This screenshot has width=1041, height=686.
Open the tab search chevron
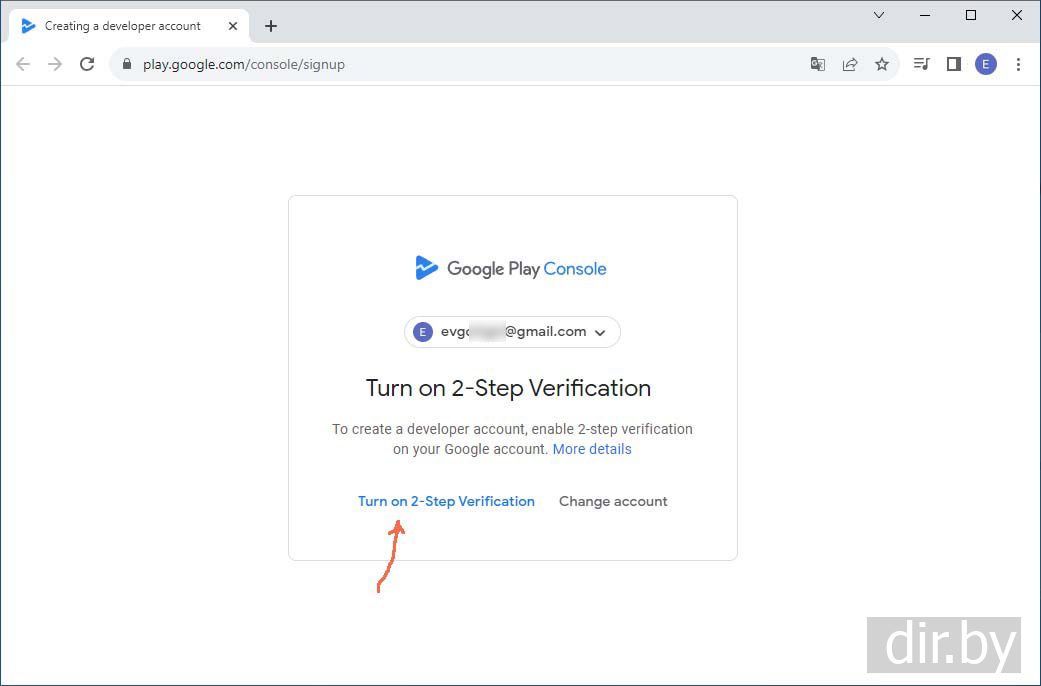coord(879,15)
